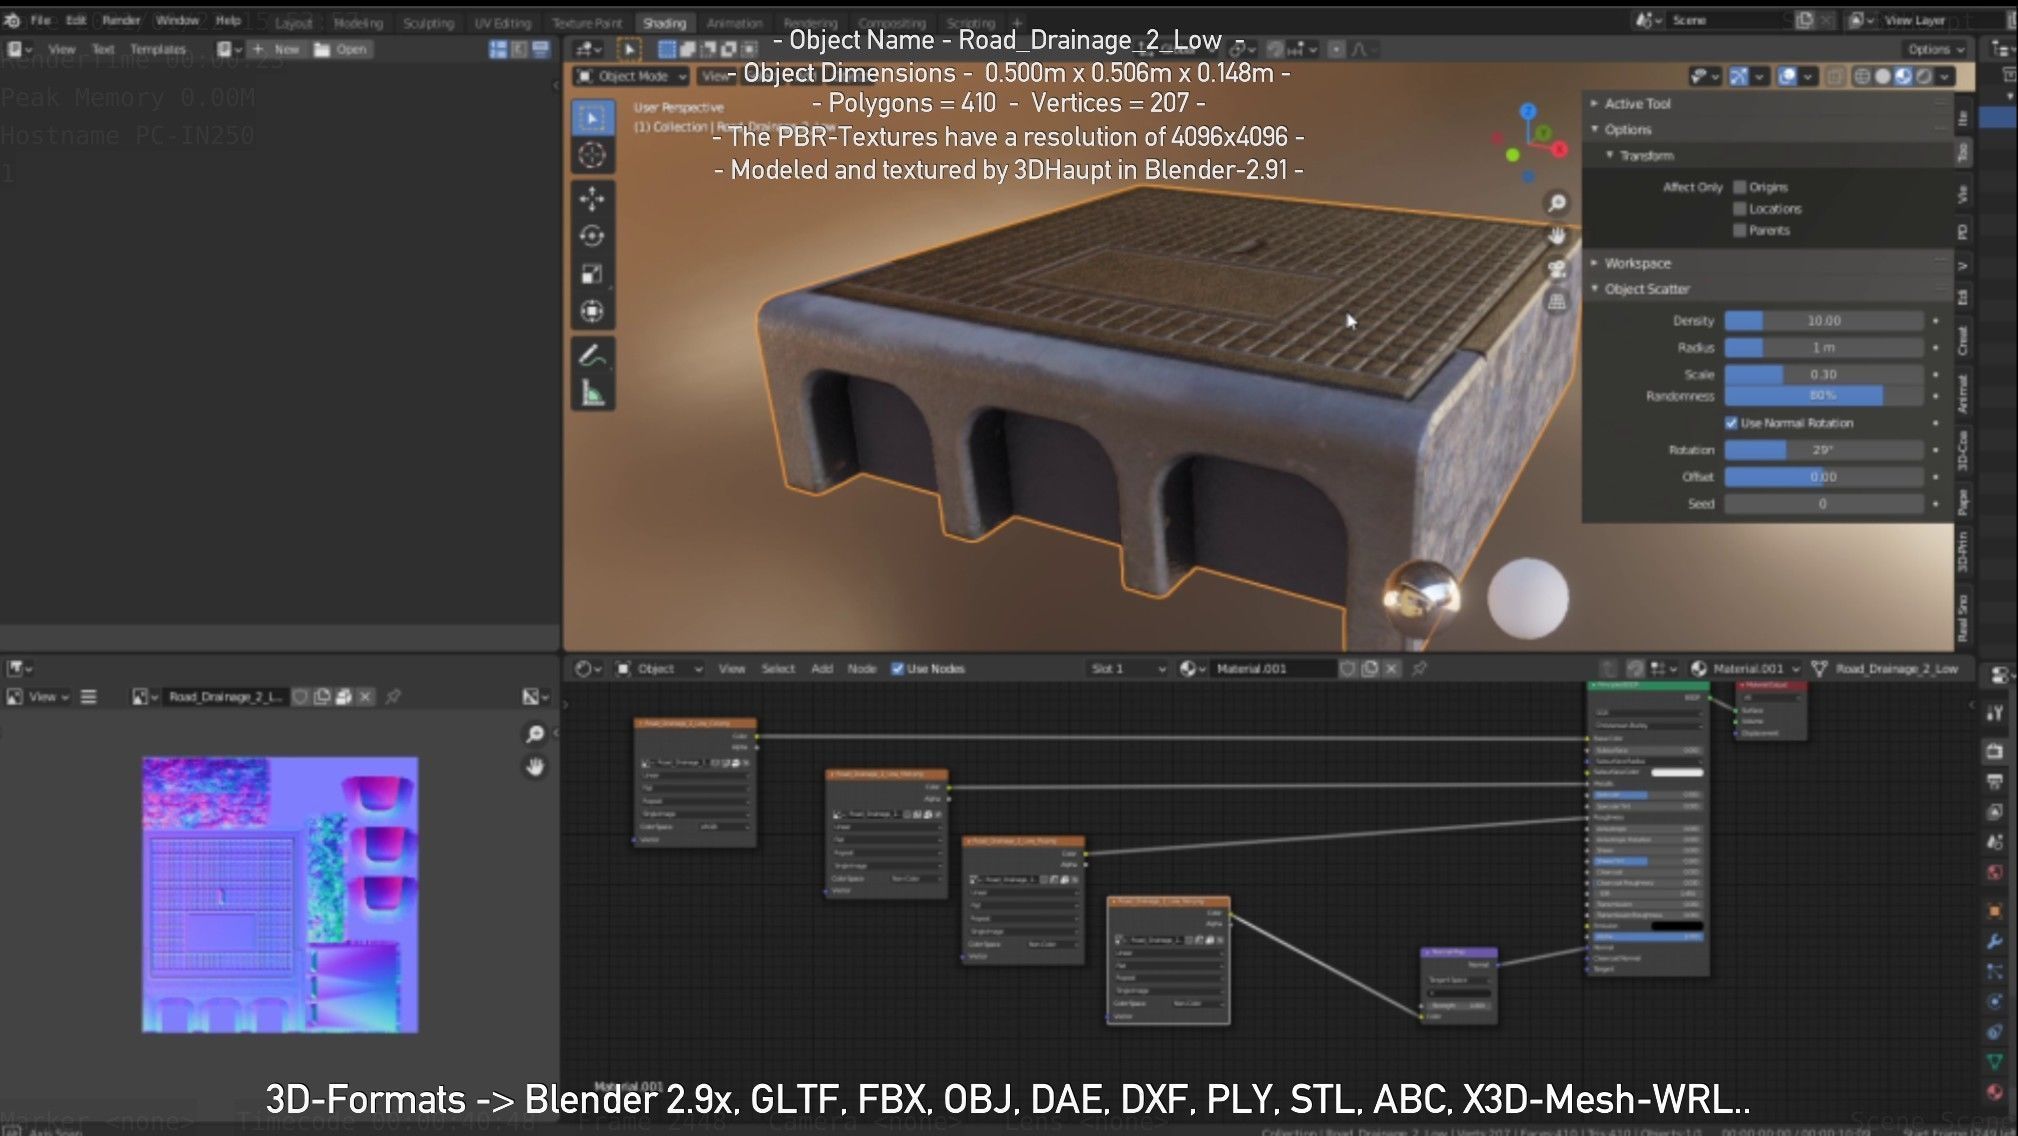2018x1136 pixels.
Task: Toggle viewport gizmos button
Action: (x=1739, y=76)
